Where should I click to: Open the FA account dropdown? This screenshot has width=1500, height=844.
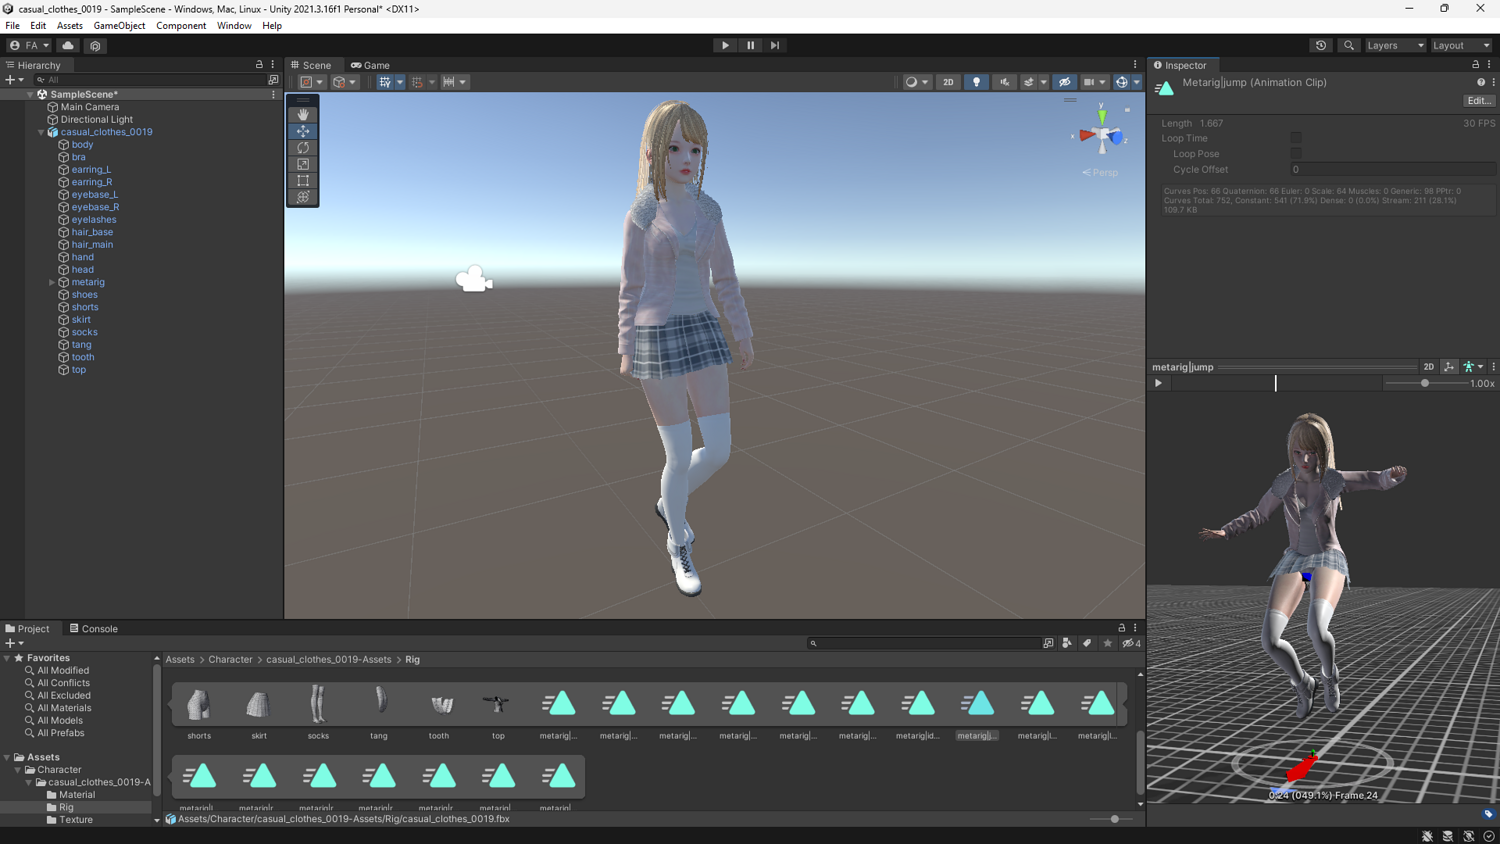point(29,45)
